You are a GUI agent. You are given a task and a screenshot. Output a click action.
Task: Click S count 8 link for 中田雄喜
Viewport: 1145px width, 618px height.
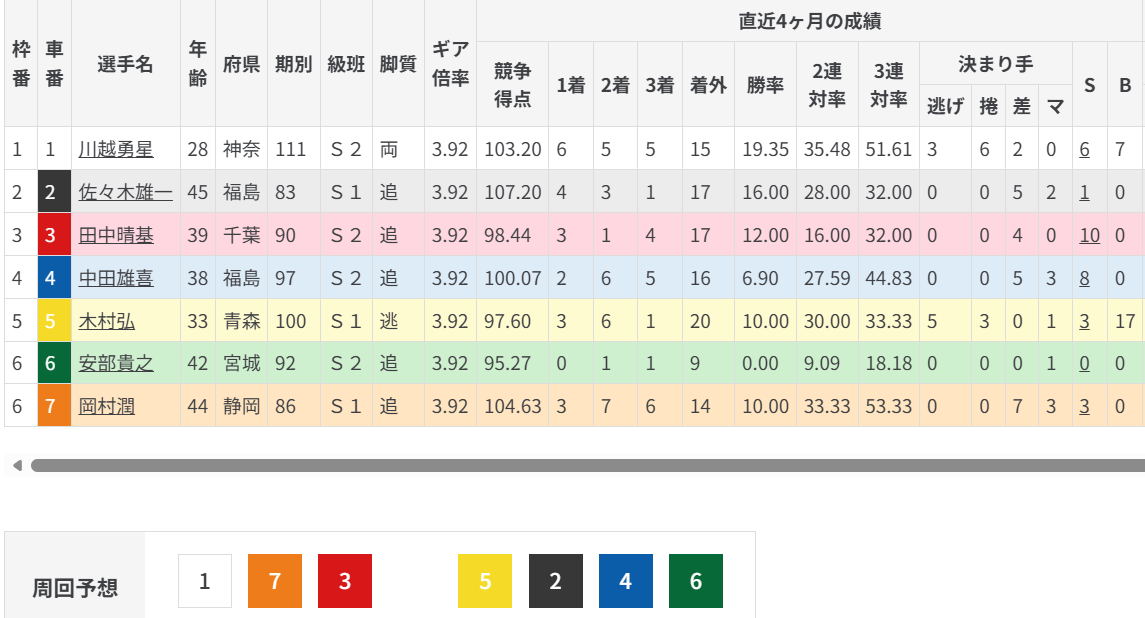pos(1084,278)
